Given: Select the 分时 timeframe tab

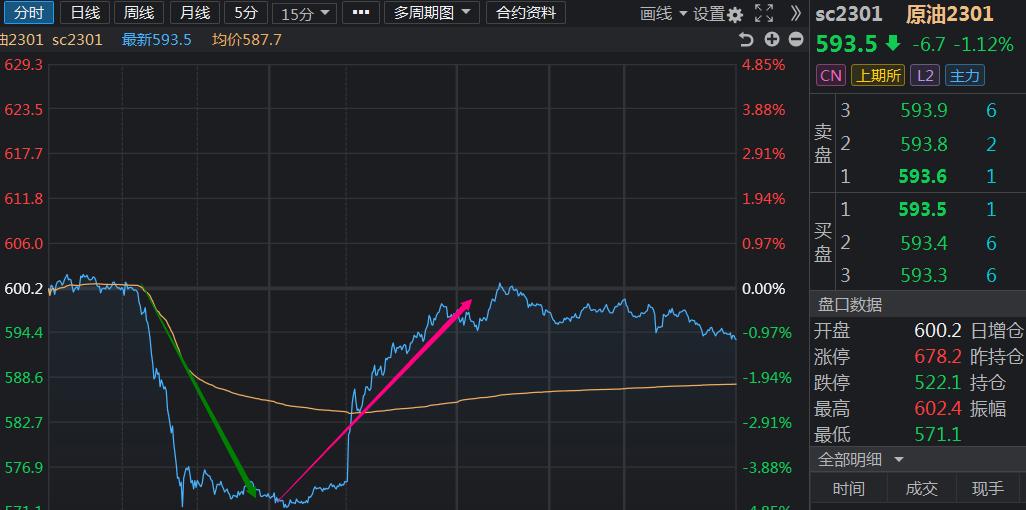Looking at the screenshot, I should [x=29, y=12].
